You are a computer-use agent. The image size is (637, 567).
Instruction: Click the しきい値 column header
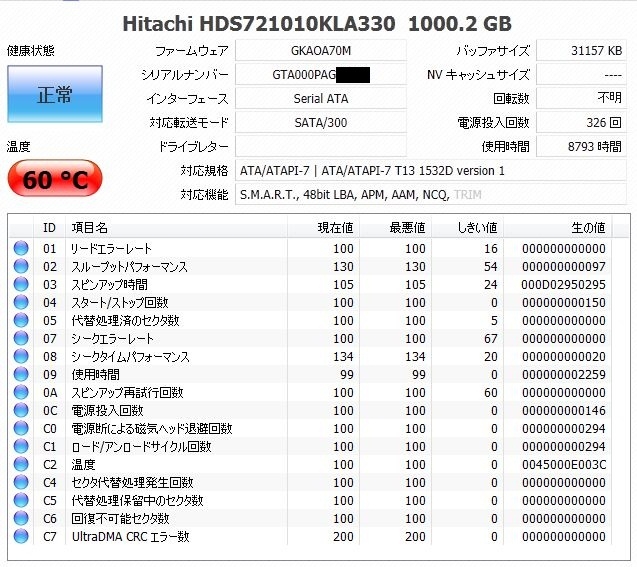click(x=467, y=227)
